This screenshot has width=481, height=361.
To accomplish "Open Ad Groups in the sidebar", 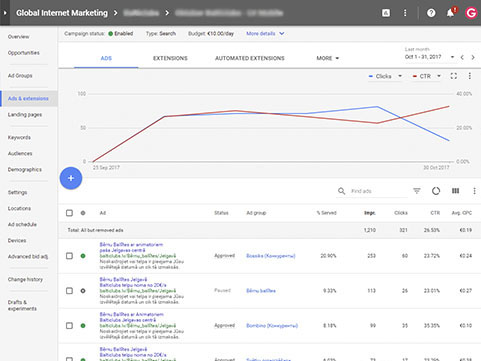I will click(x=20, y=76).
